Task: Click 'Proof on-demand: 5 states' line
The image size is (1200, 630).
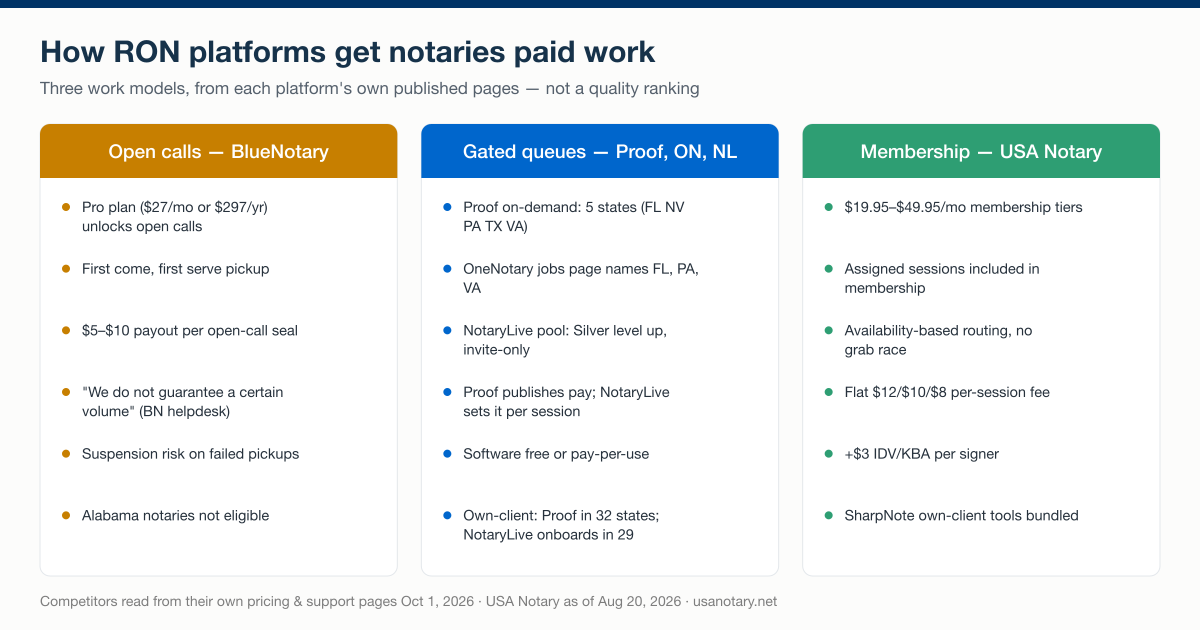Action: pos(574,217)
